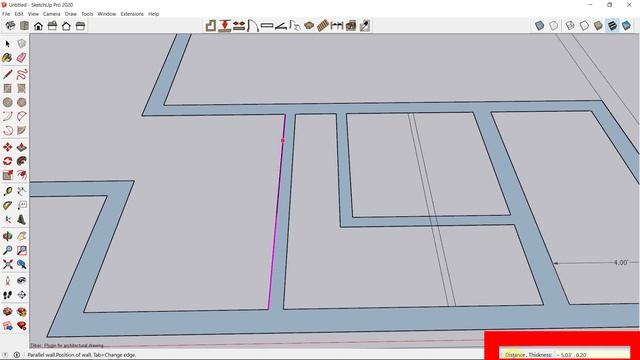This screenshot has height=360, width=640.
Task: Pick the Dimension tool
Action: click(22, 191)
